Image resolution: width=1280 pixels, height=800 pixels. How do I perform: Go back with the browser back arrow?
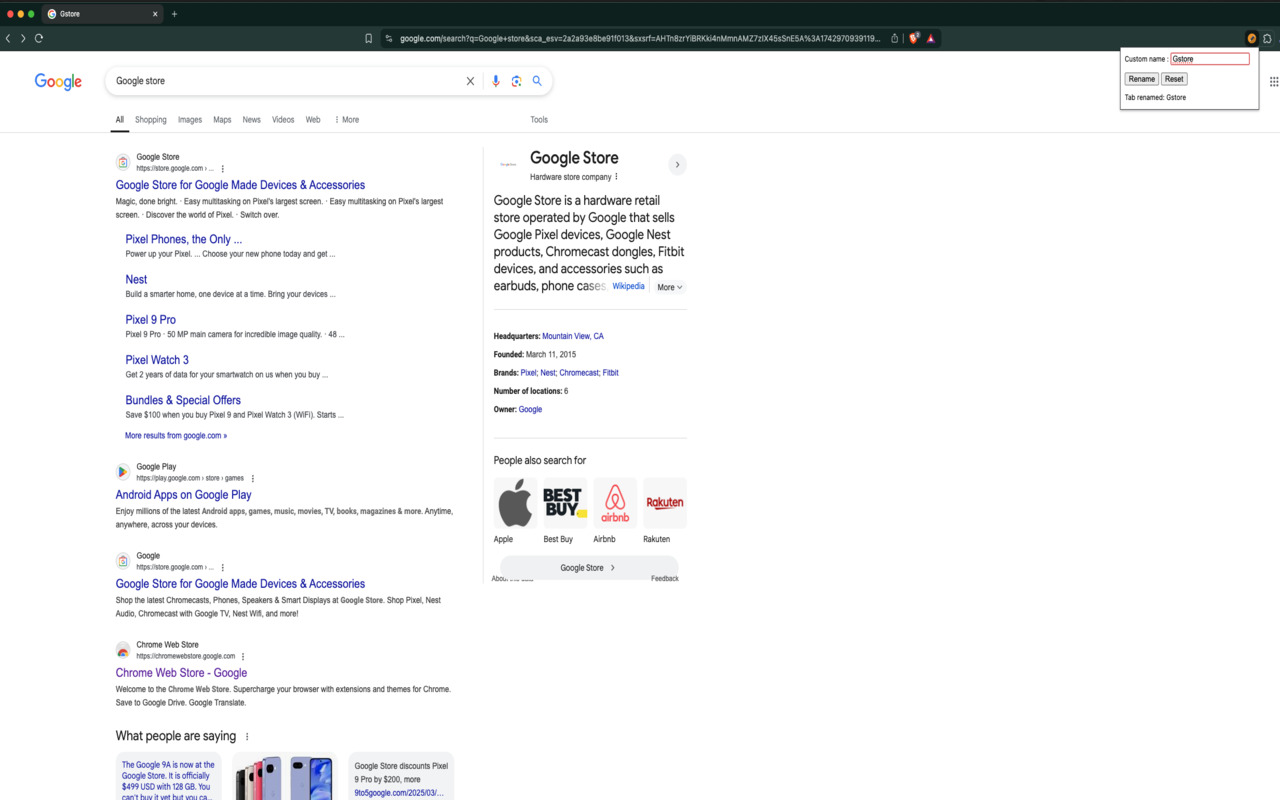pyautogui.click(x=8, y=38)
